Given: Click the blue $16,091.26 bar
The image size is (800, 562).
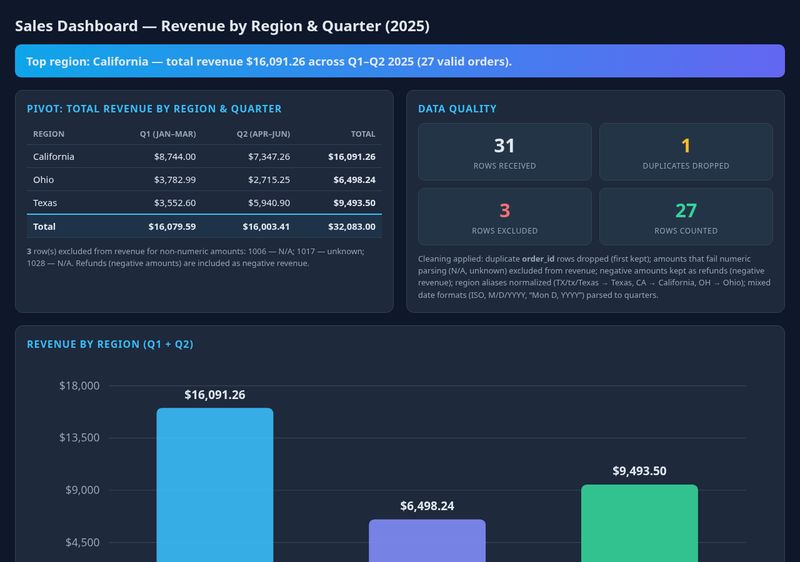Looking at the screenshot, I should pos(215,484).
